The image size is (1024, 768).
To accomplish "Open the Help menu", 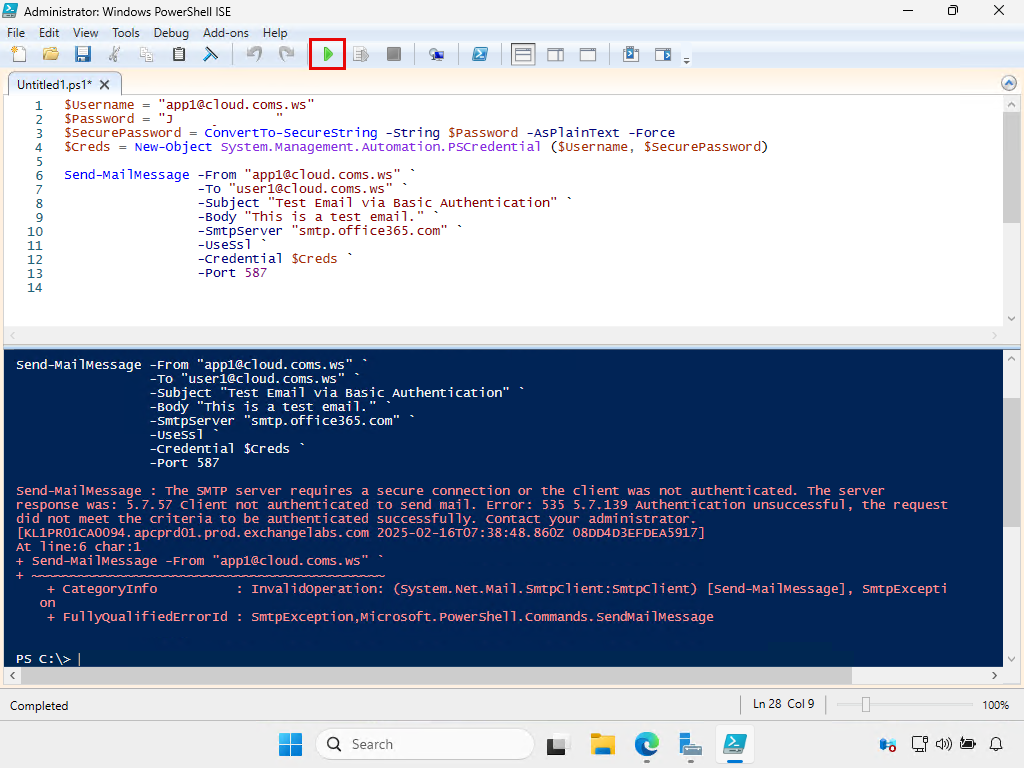I will [275, 33].
